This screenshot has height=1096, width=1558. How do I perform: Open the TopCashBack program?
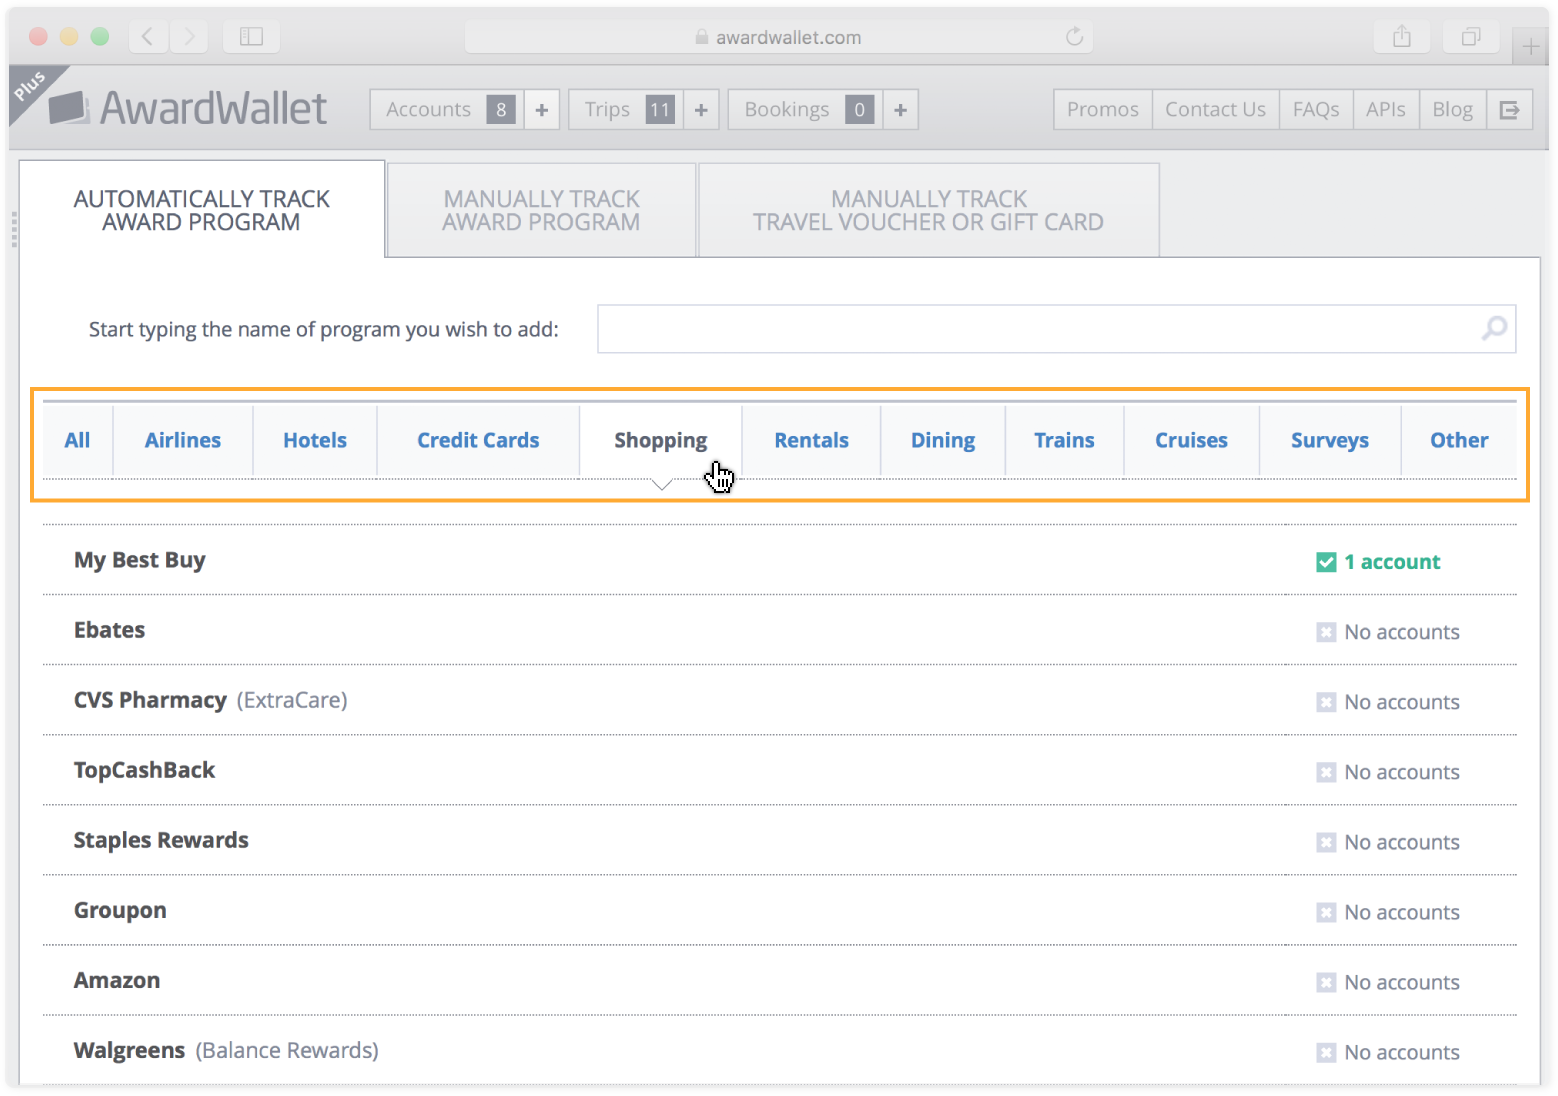click(x=144, y=770)
